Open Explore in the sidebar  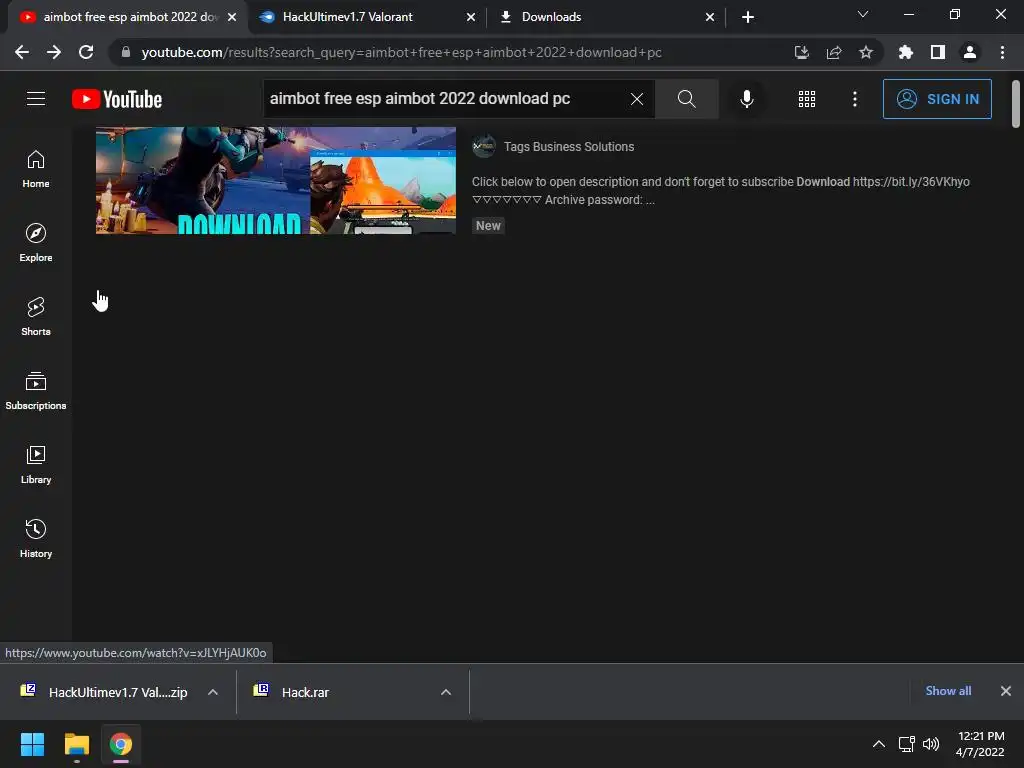(36, 243)
